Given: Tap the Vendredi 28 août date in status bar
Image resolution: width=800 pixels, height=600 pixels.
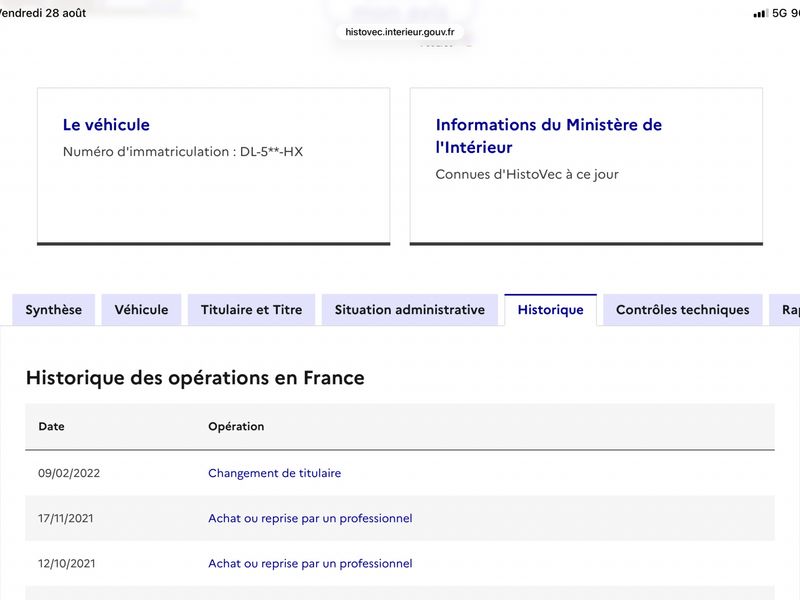Looking at the screenshot, I should coord(43,13).
